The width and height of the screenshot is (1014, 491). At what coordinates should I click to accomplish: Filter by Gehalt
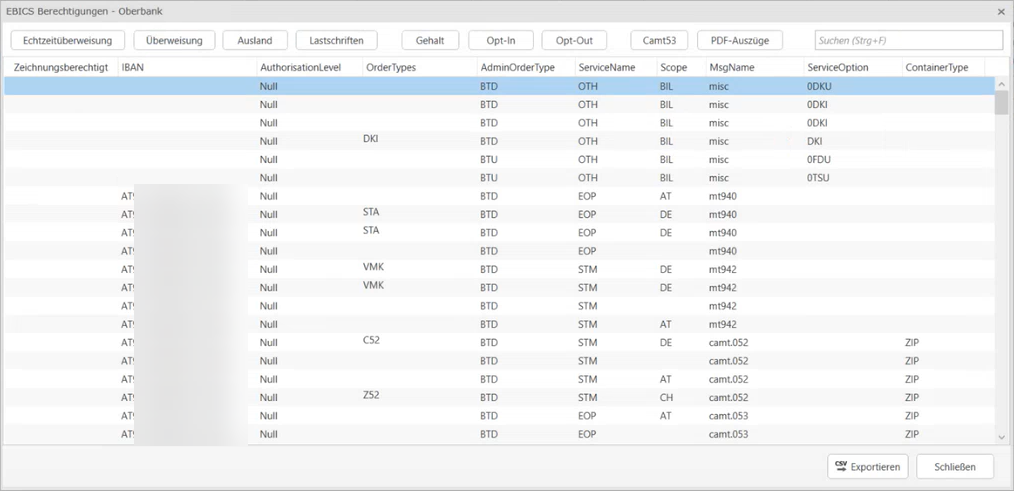point(430,41)
